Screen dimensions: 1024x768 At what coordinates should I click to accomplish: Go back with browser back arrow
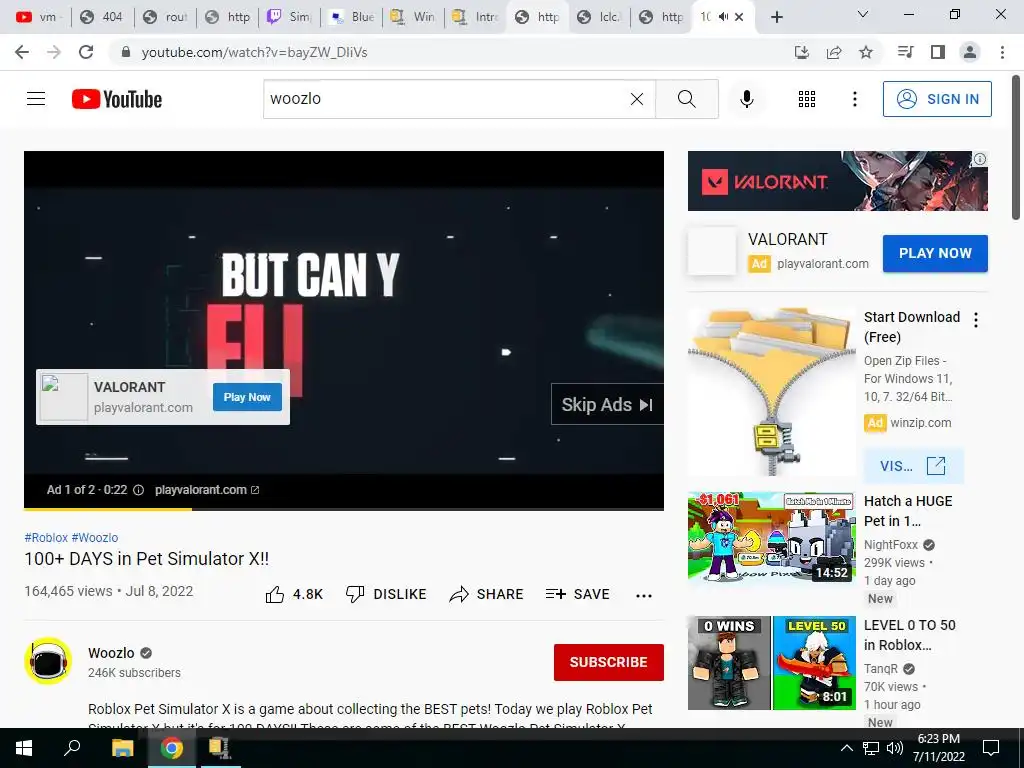coord(22,52)
